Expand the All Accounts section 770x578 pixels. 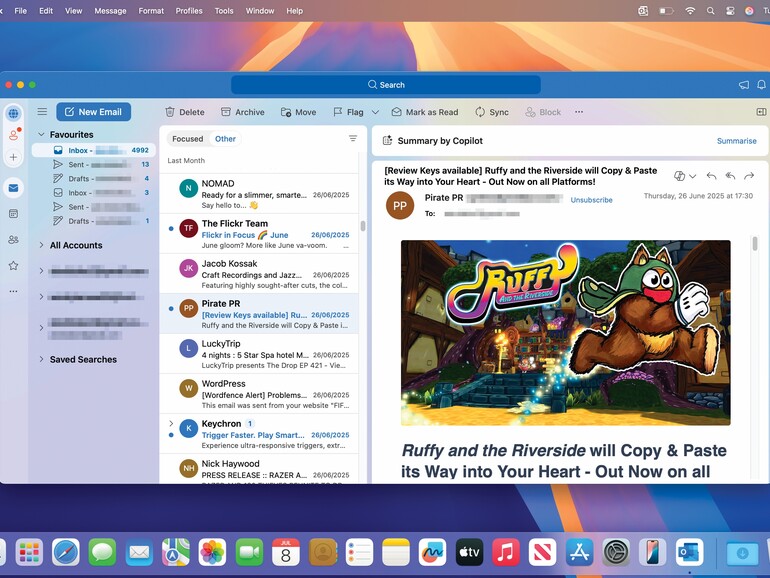(41, 245)
